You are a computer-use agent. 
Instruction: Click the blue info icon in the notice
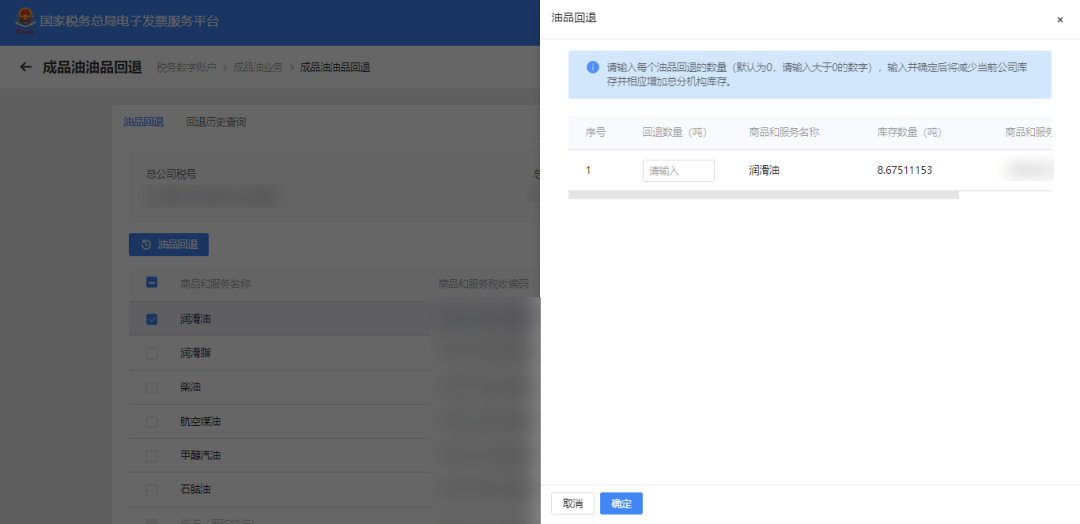[592, 67]
